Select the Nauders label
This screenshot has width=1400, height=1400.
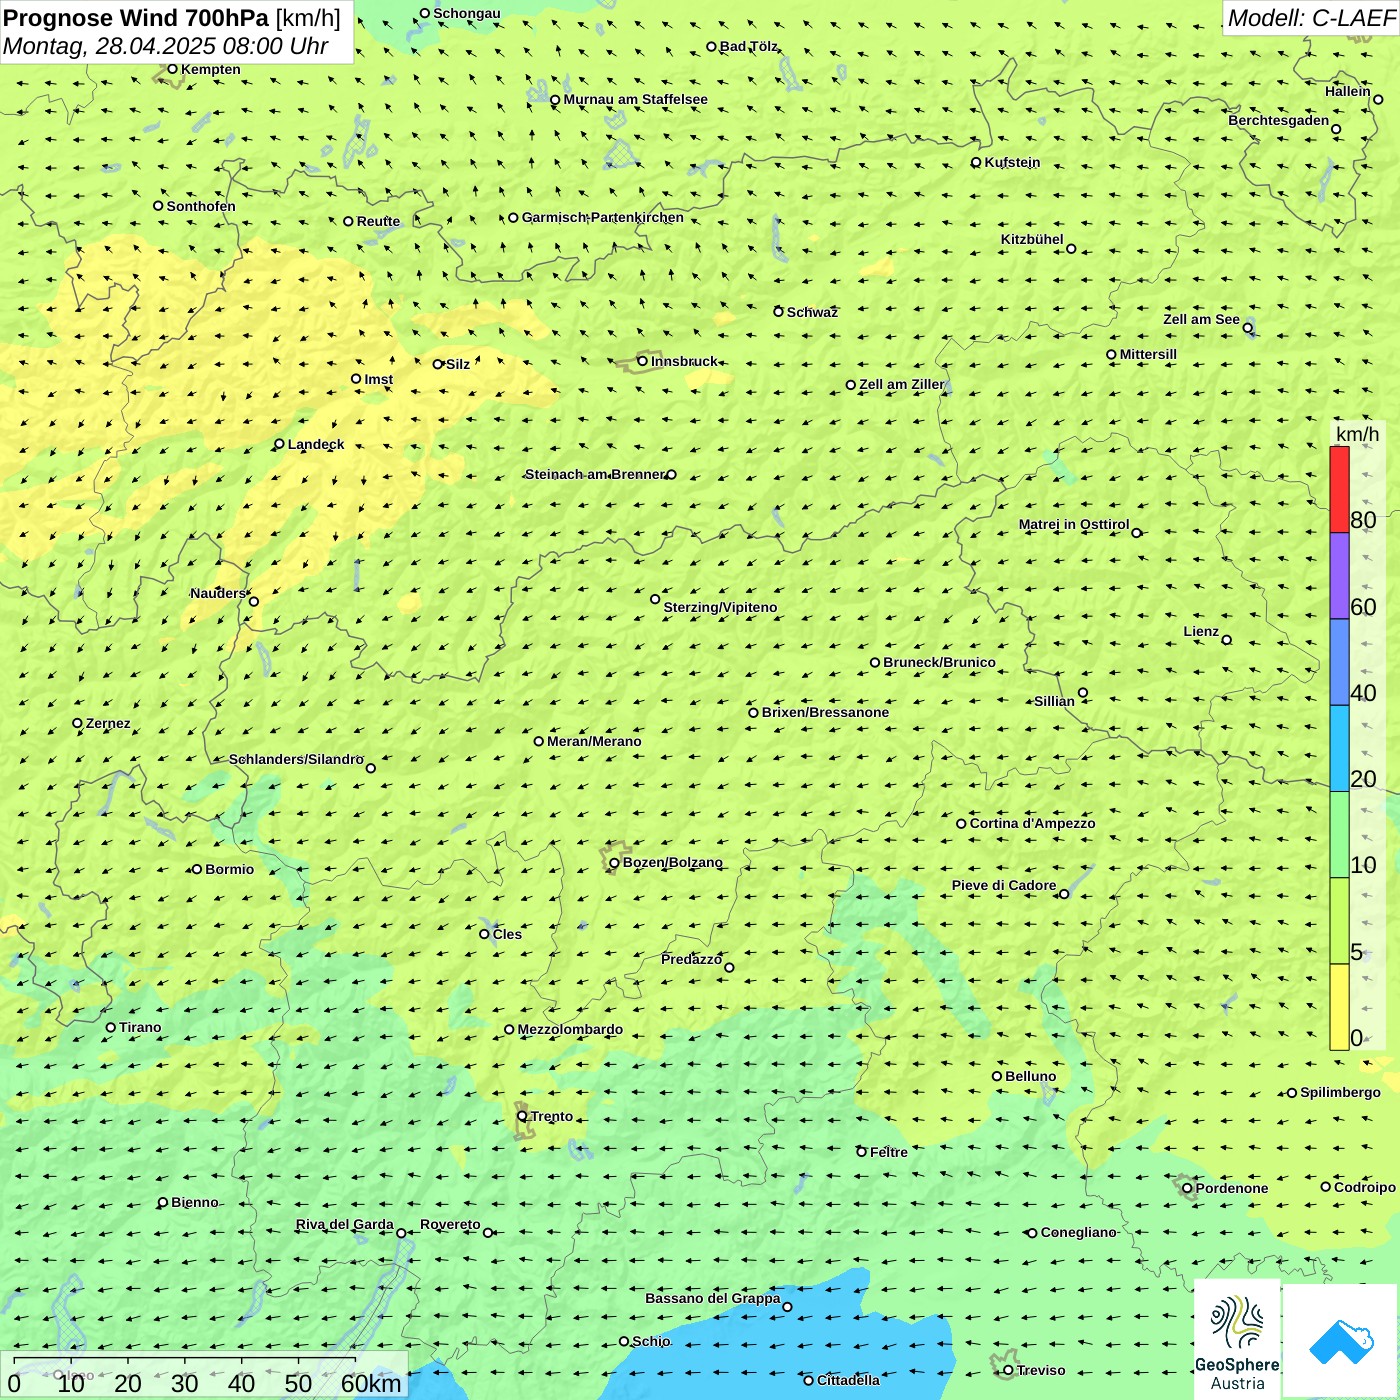217,593
